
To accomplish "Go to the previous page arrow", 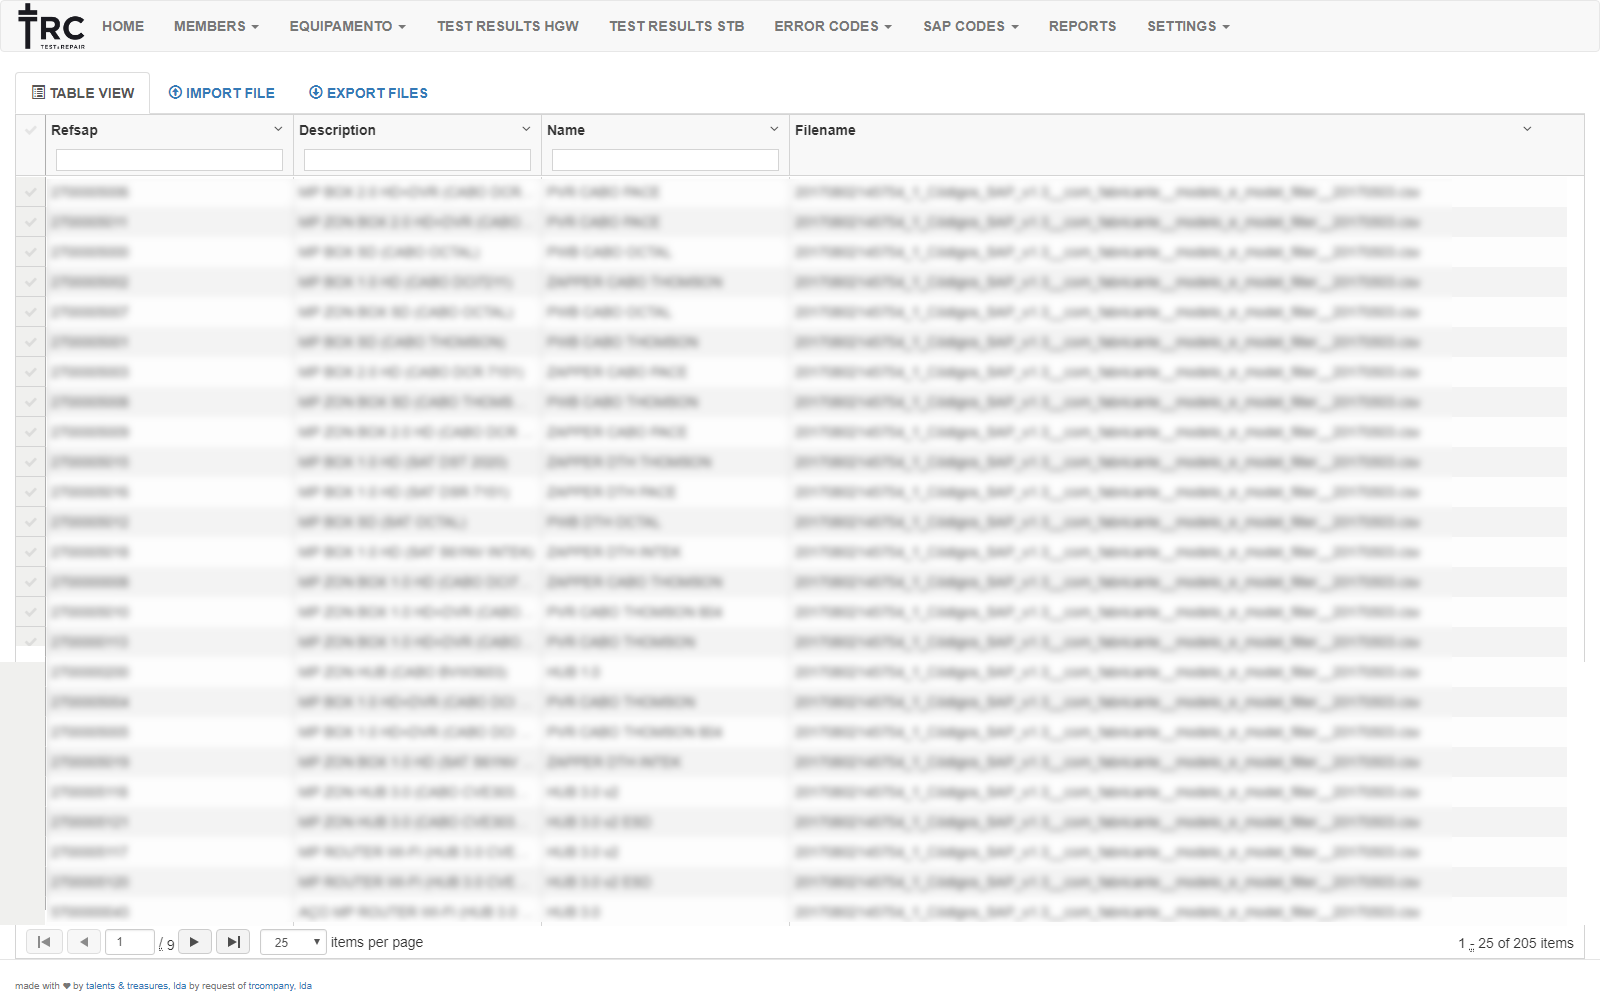I will click(84, 942).
